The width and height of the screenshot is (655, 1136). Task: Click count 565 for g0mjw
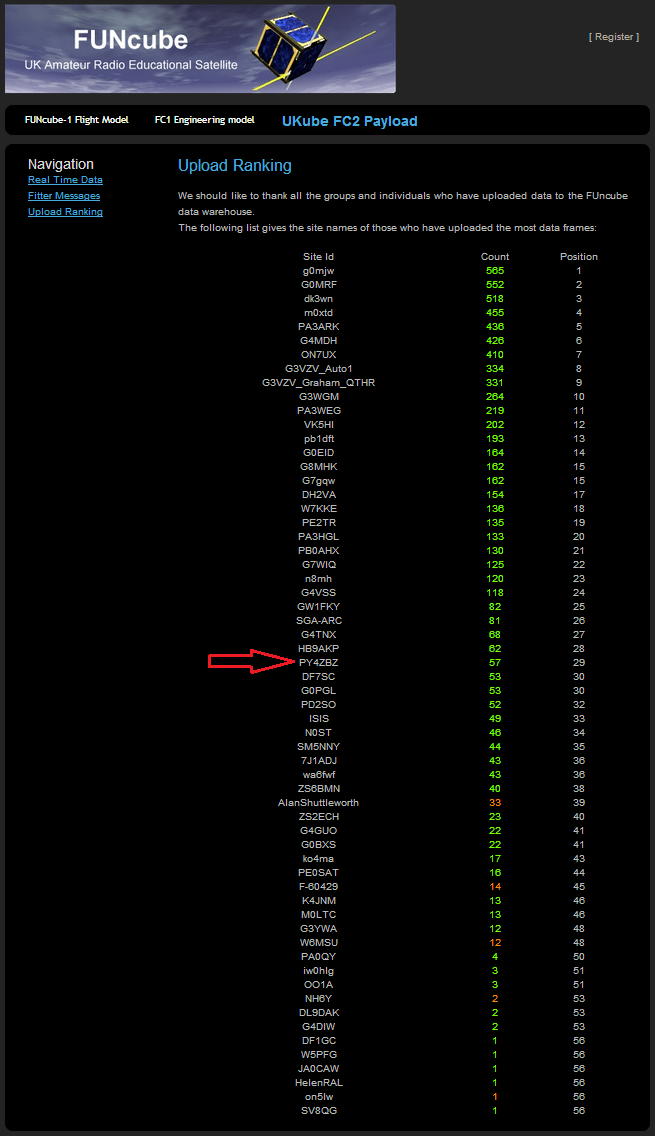(x=495, y=271)
